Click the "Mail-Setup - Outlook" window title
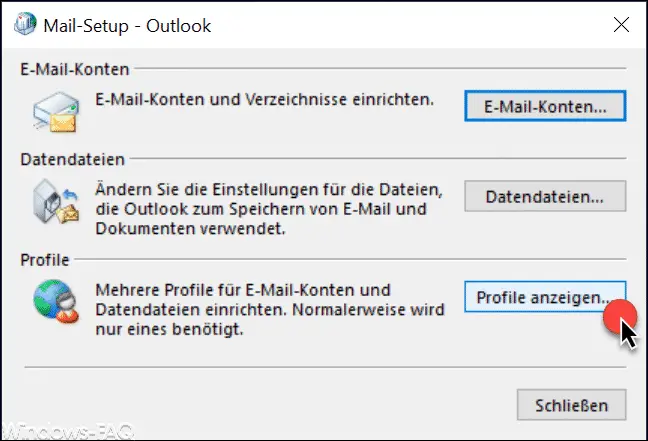Screen dimensions: 648x441 pos(127,26)
